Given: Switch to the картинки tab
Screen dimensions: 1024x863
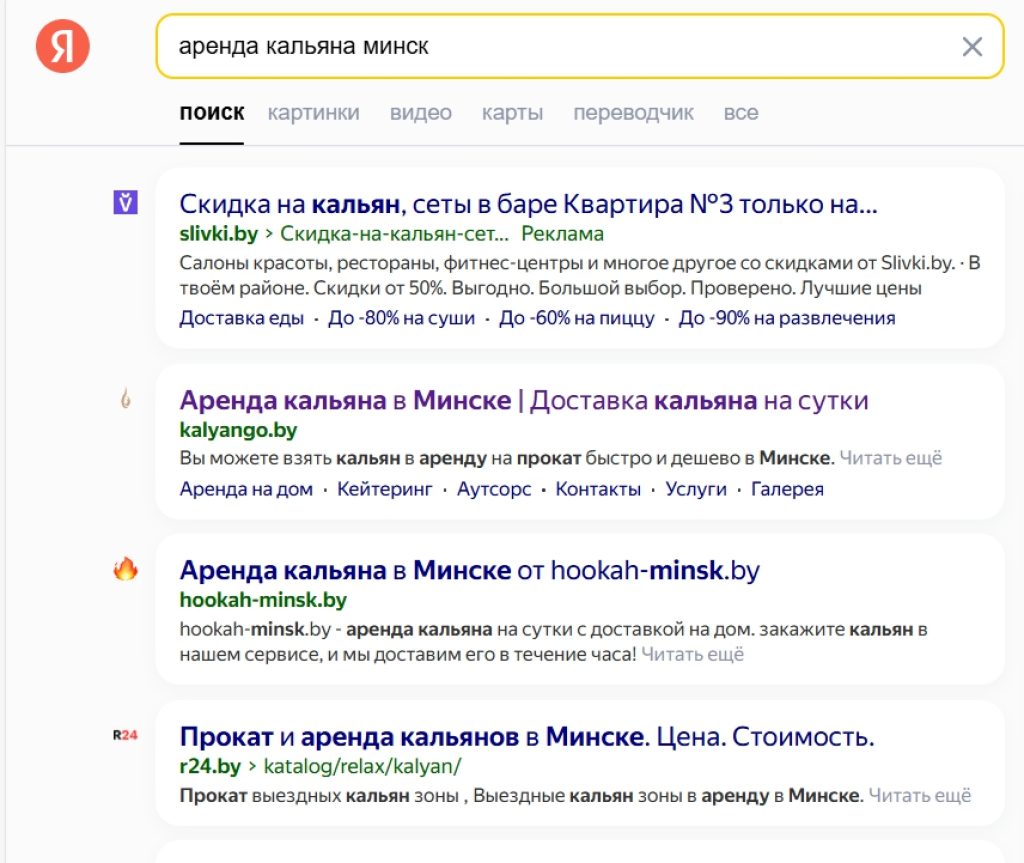Looking at the screenshot, I should tap(313, 113).
